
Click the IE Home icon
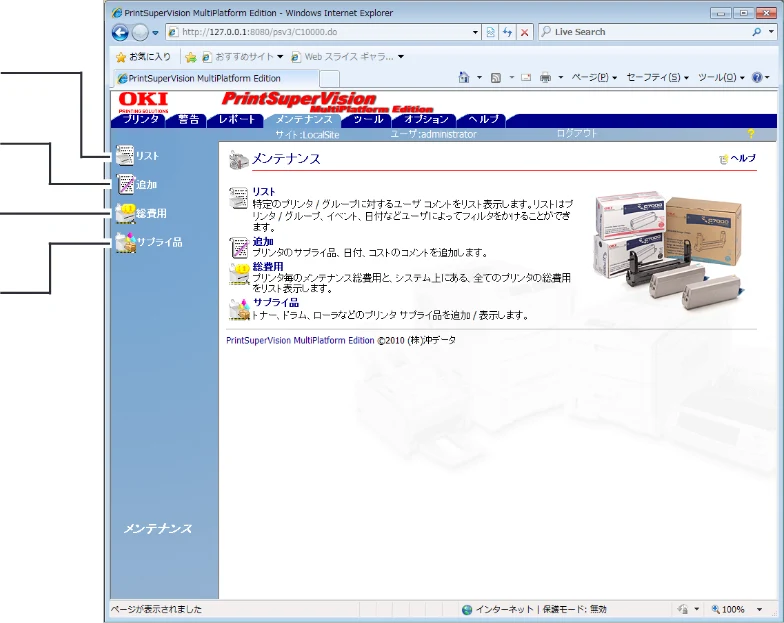tap(464, 78)
